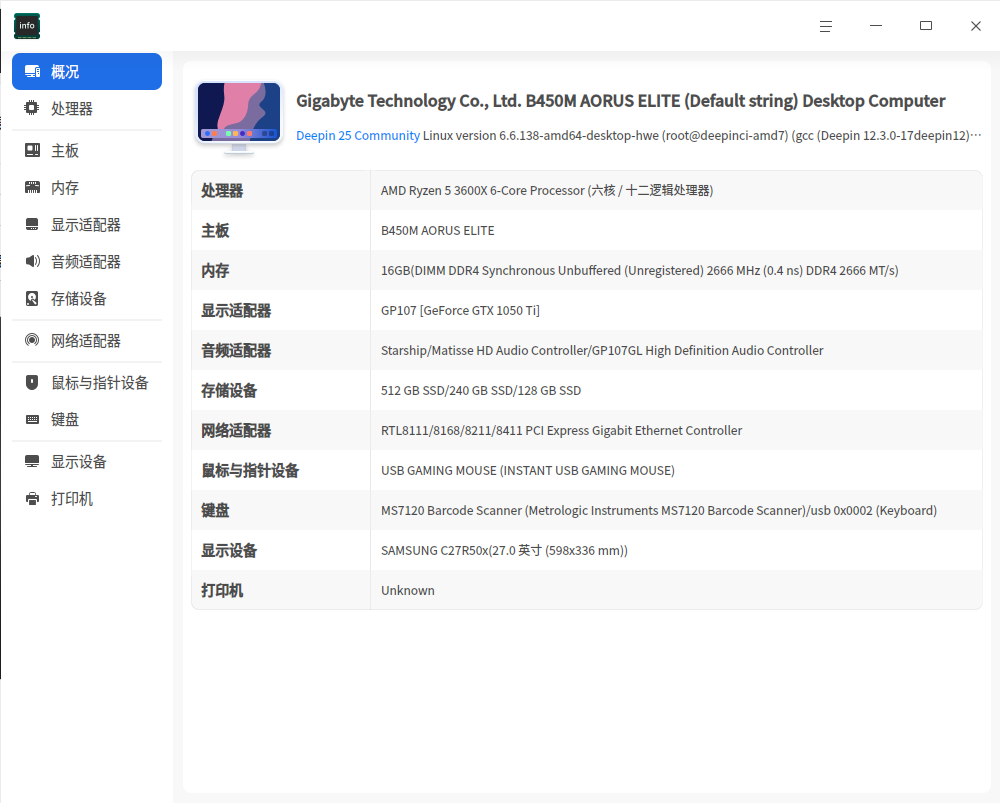This screenshot has width=1000, height=803.
Task: Maximize the device manager window
Action: click(926, 26)
